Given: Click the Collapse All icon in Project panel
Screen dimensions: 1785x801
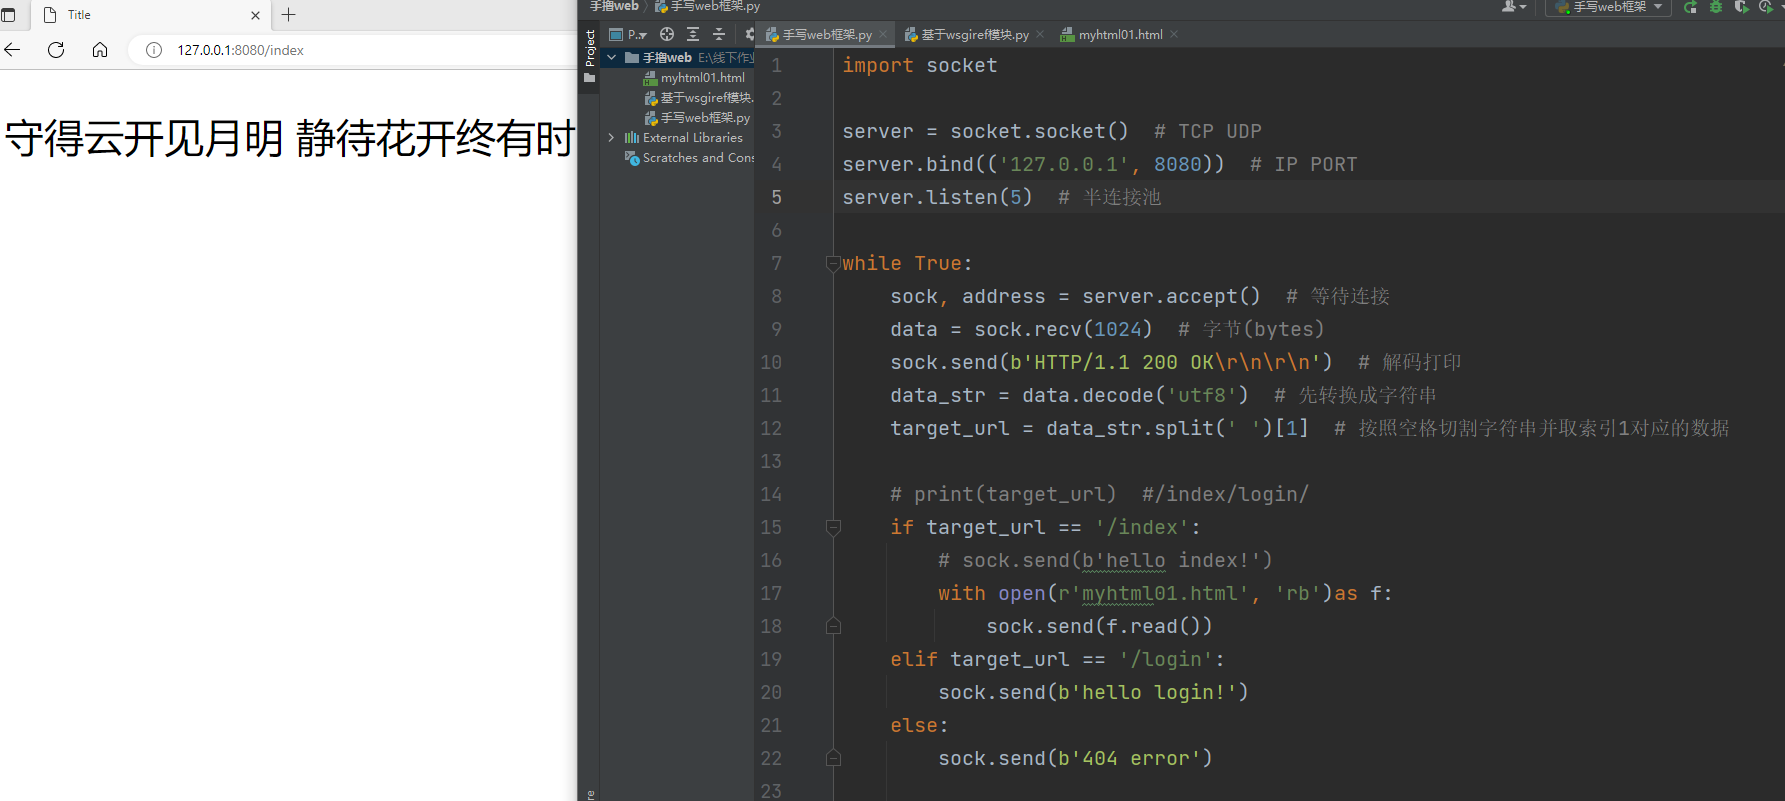Looking at the screenshot, I should pyautogui.click(x=718, y=34).
